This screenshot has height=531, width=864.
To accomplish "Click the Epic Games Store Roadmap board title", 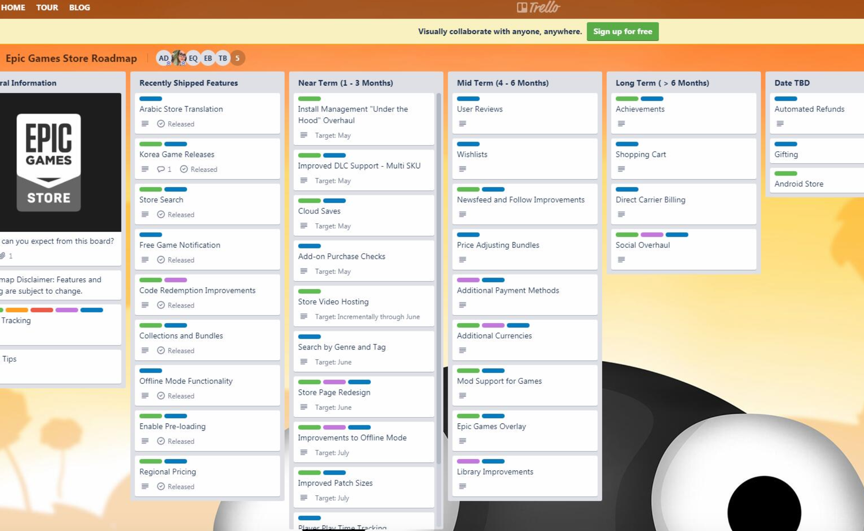I will [71, 58].
